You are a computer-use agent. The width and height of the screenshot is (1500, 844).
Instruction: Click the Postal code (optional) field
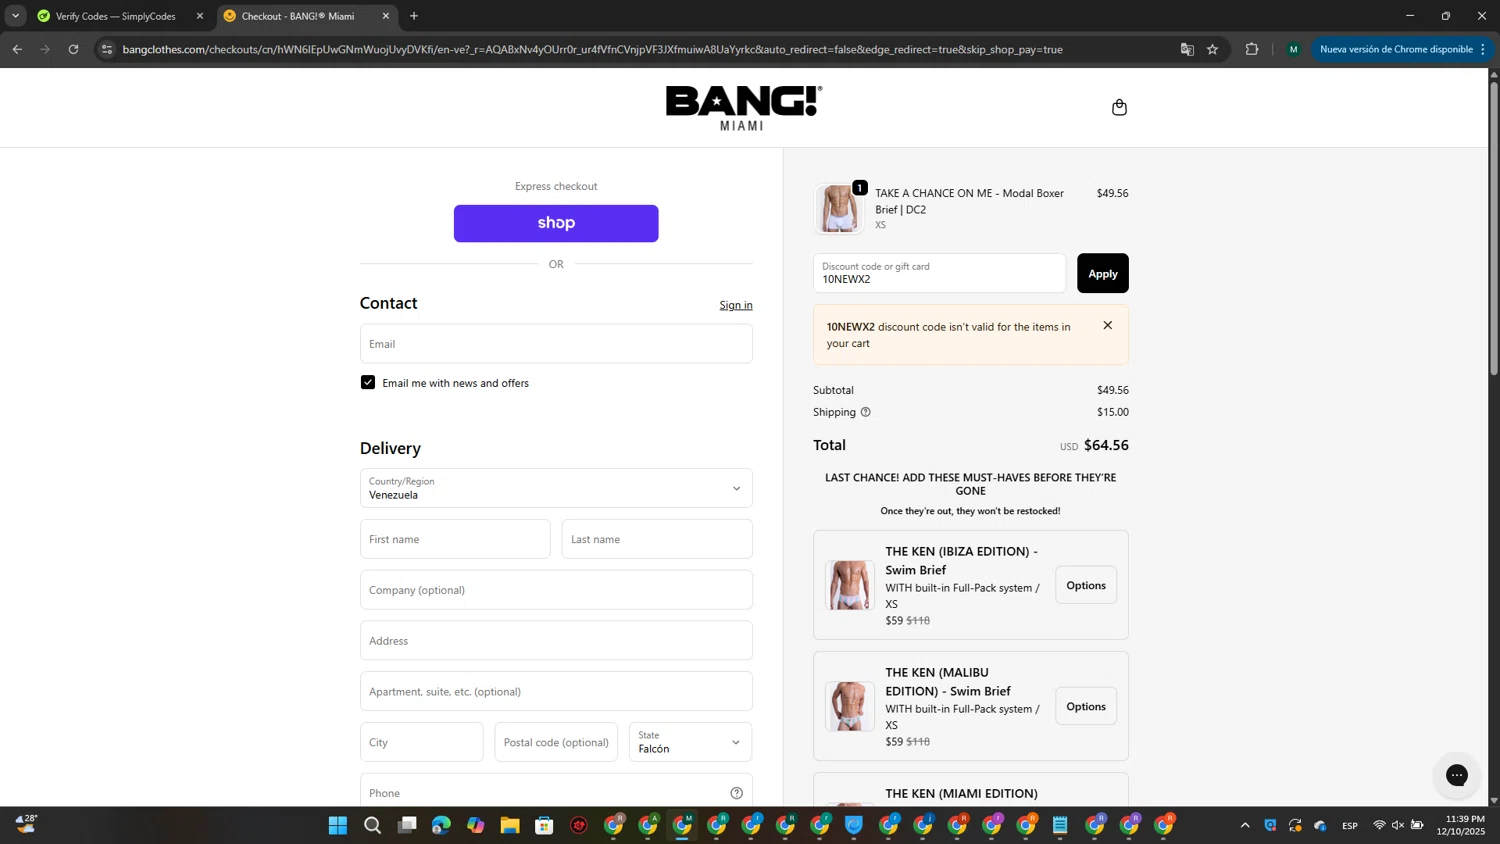[x=556, y=742]
